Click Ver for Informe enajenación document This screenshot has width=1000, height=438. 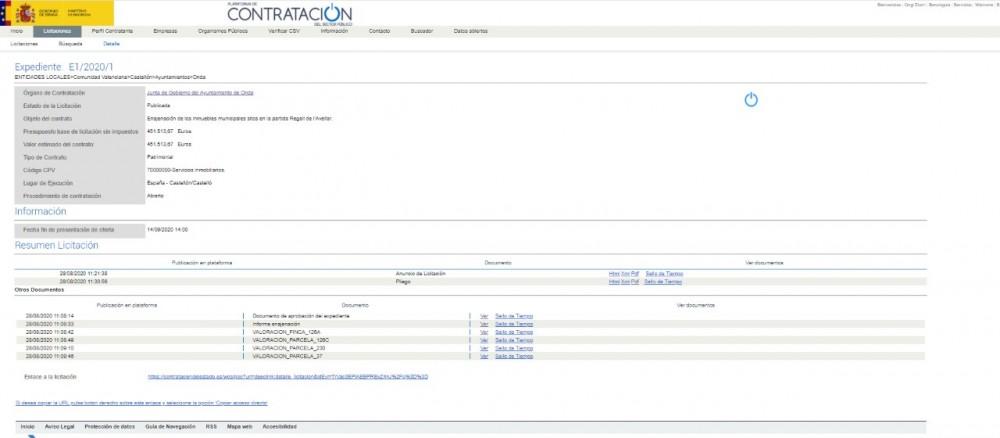point(484,323)
